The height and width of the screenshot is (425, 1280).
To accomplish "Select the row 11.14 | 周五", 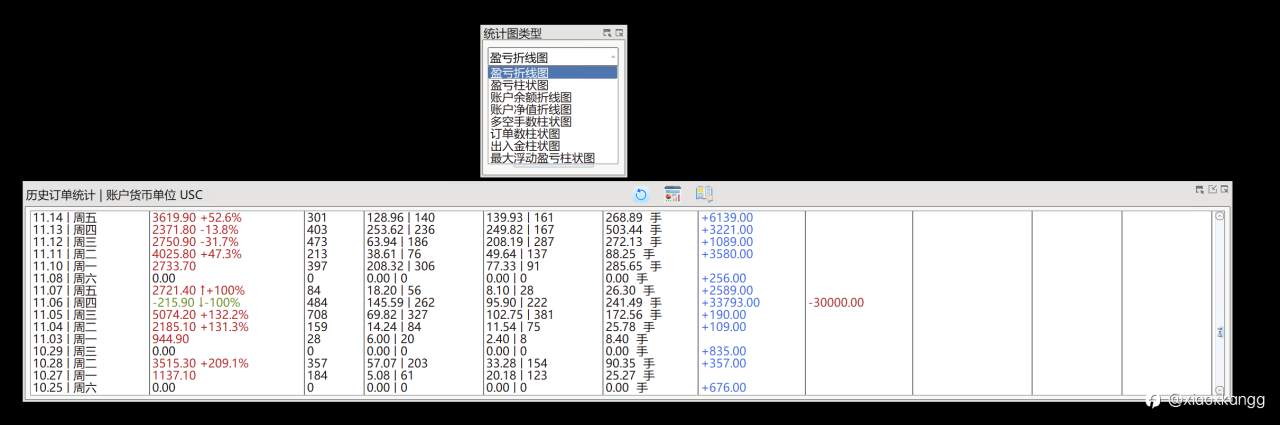I will point(620,217).
